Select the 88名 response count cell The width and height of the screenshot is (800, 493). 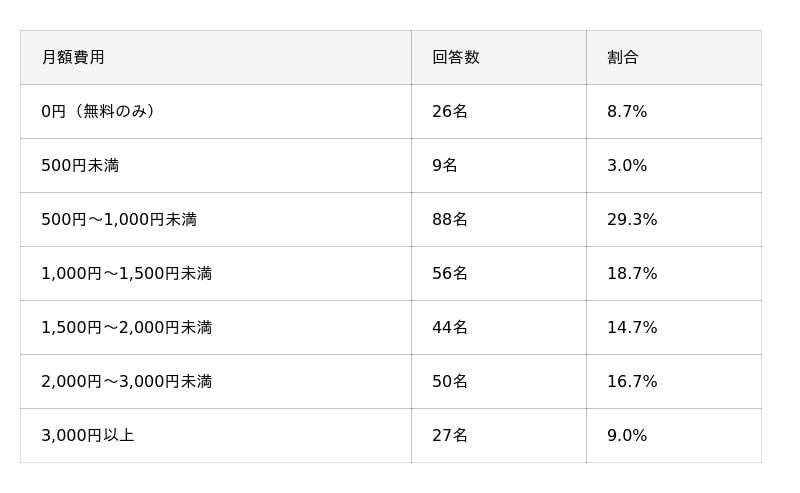tap(450, 219)
